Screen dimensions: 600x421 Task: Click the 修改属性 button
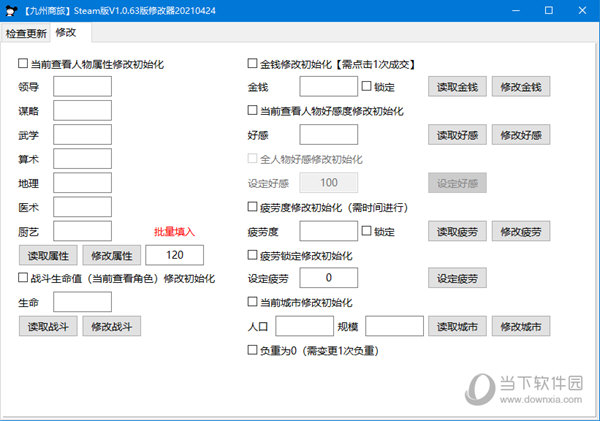pyautogui.click(x=112, y=255)
